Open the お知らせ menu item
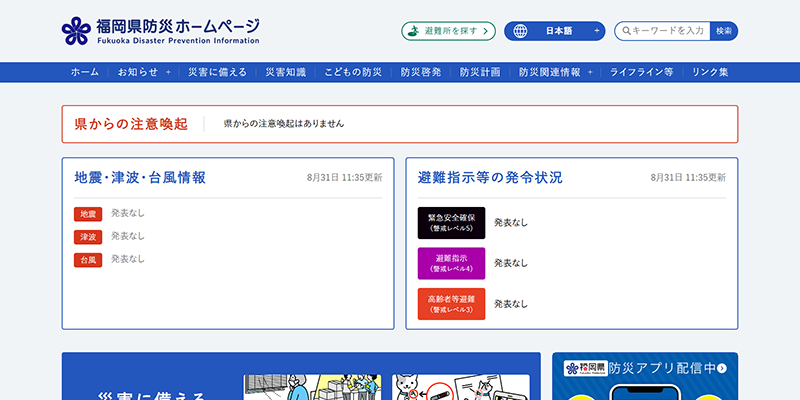 (138, 72)
